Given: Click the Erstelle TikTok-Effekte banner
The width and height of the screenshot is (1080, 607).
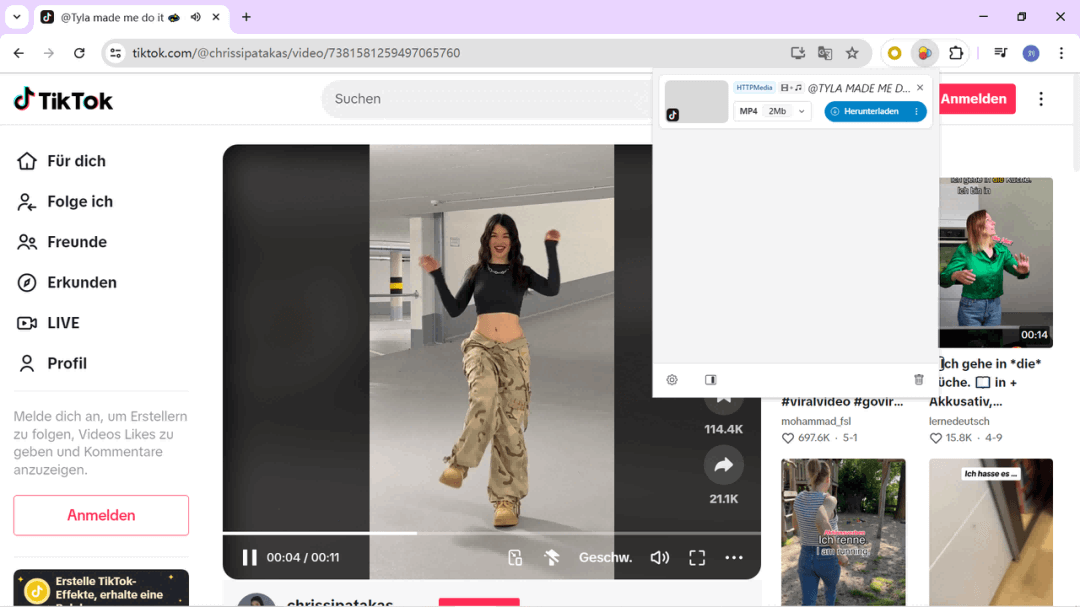Looking at the screenshot, I should (x=101, y=588).
